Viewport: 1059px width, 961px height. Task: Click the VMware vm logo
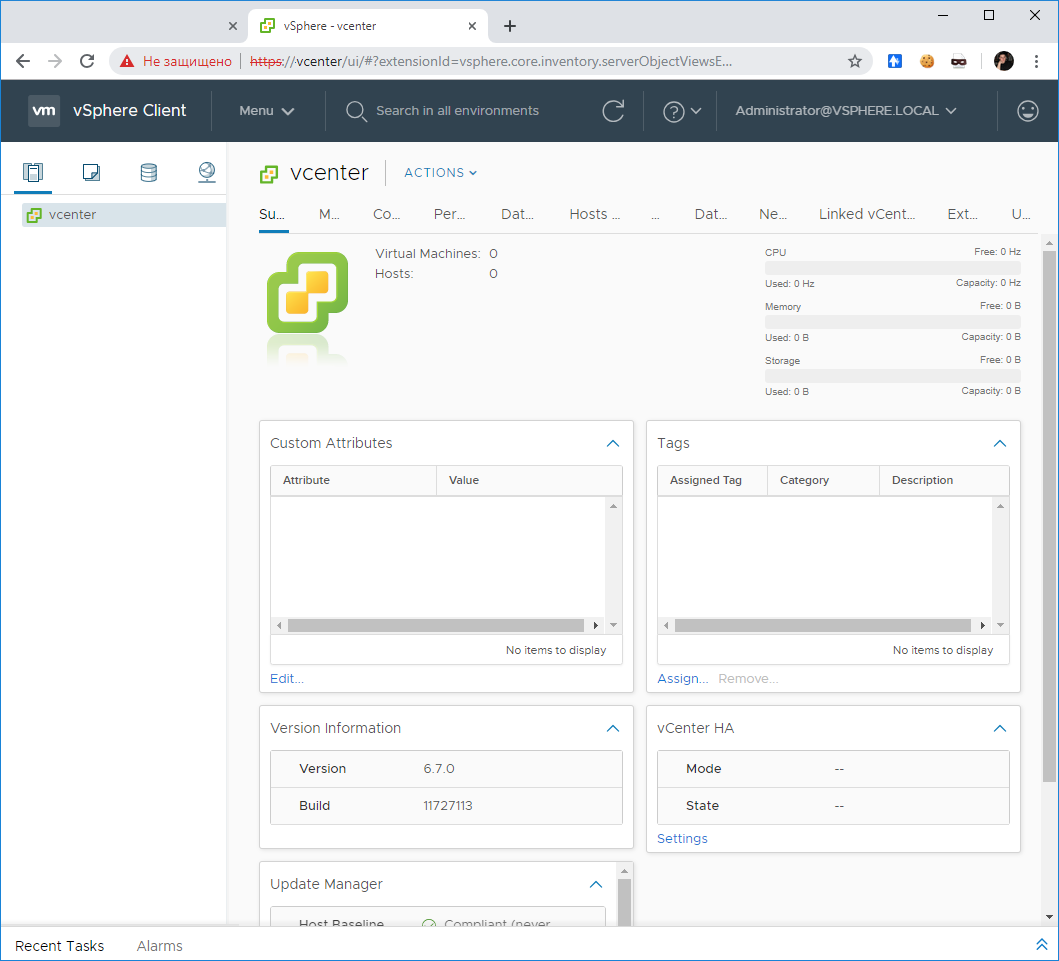coord(44,111)
